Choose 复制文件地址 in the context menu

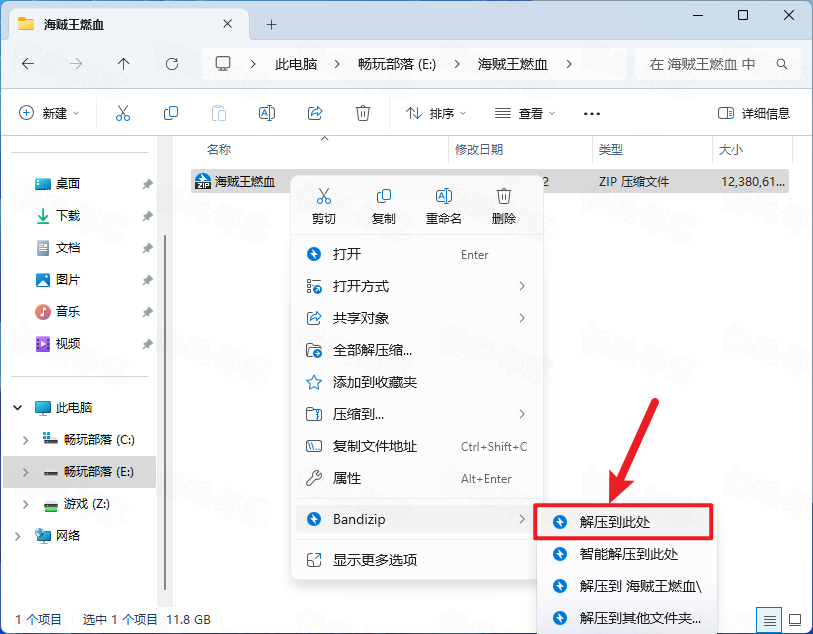click(417, 446)
